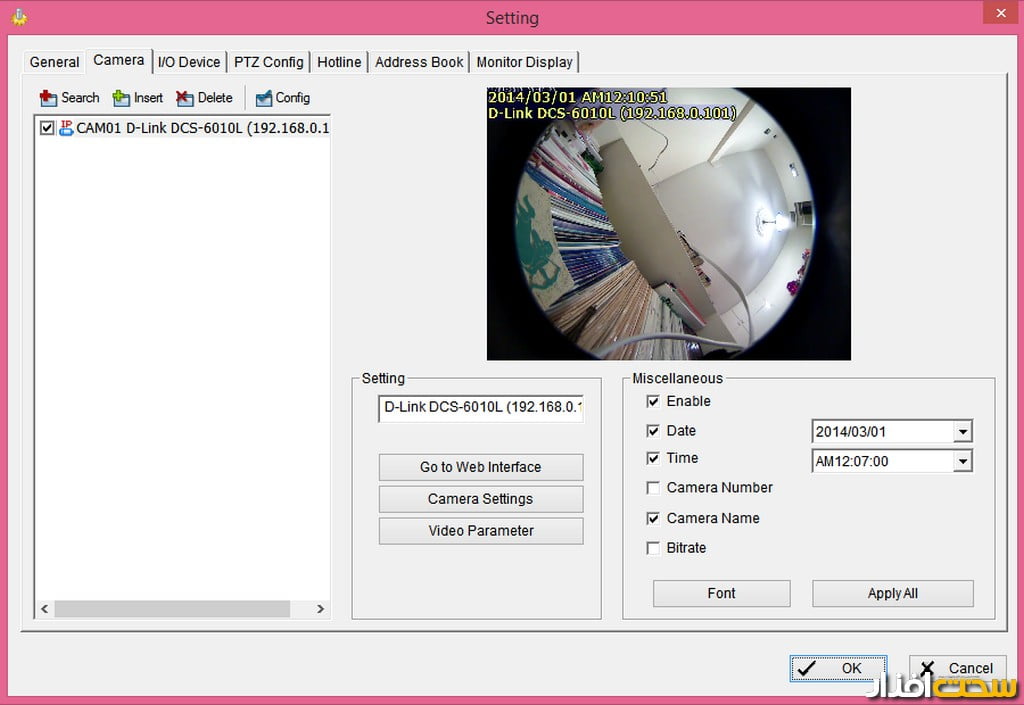1024x705 pixels.
Task: Disable the Camera Name checkbox
Action: (x=653, y=518)
